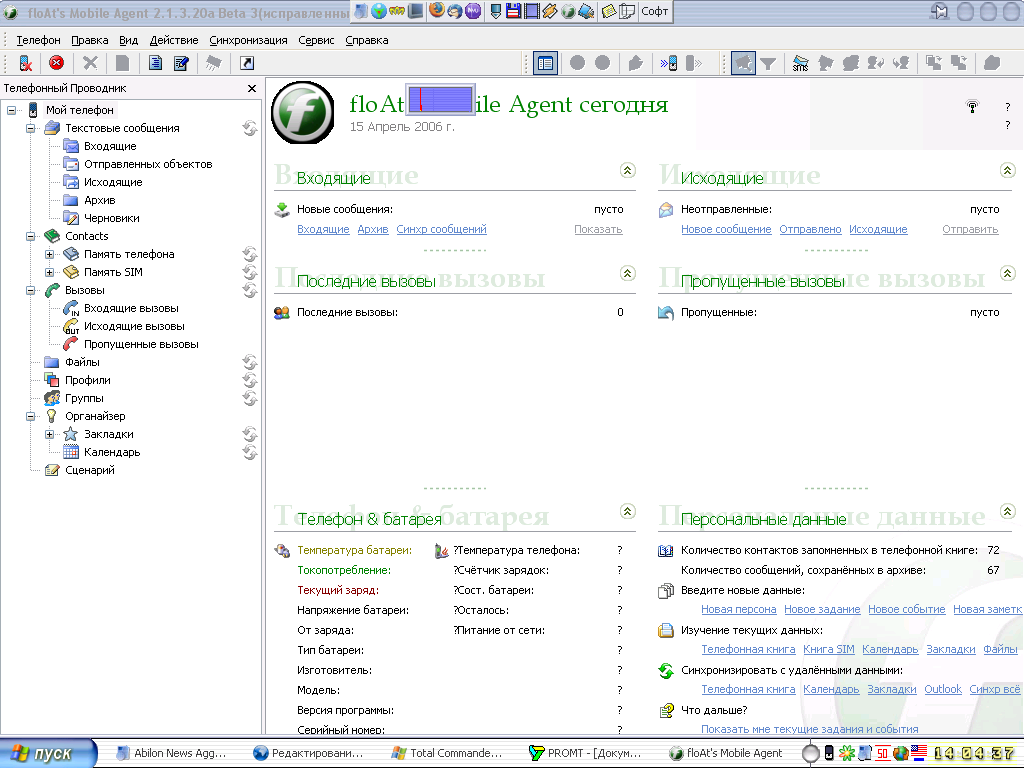Click the shortcut arrow toolbar icon
The image size is (1024, 768).
[247, 63]
